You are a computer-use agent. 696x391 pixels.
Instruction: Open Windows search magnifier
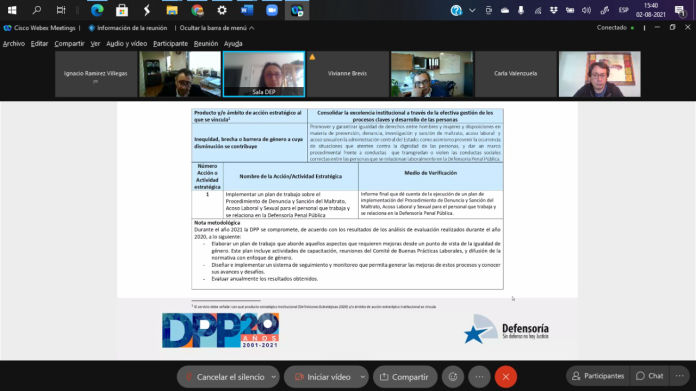37,10
